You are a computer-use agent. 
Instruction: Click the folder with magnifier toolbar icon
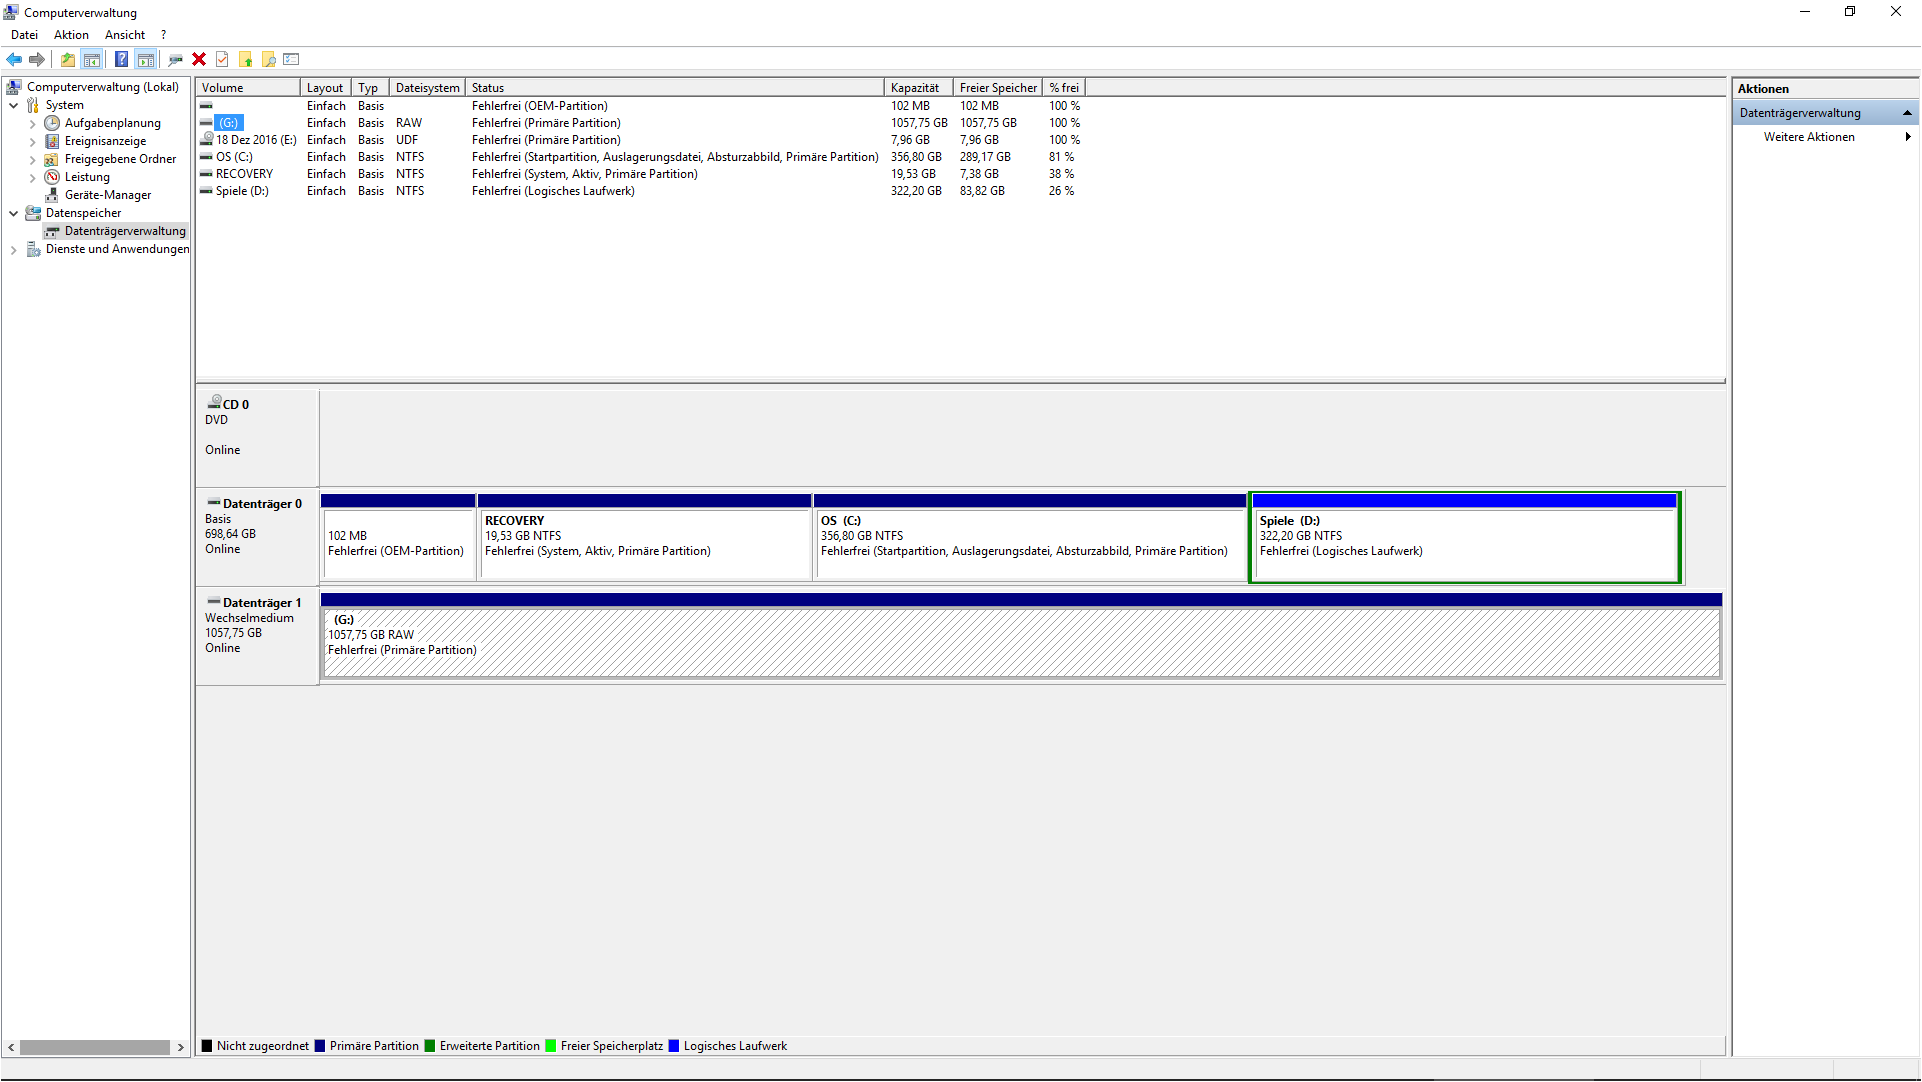[x=269, y=60]
